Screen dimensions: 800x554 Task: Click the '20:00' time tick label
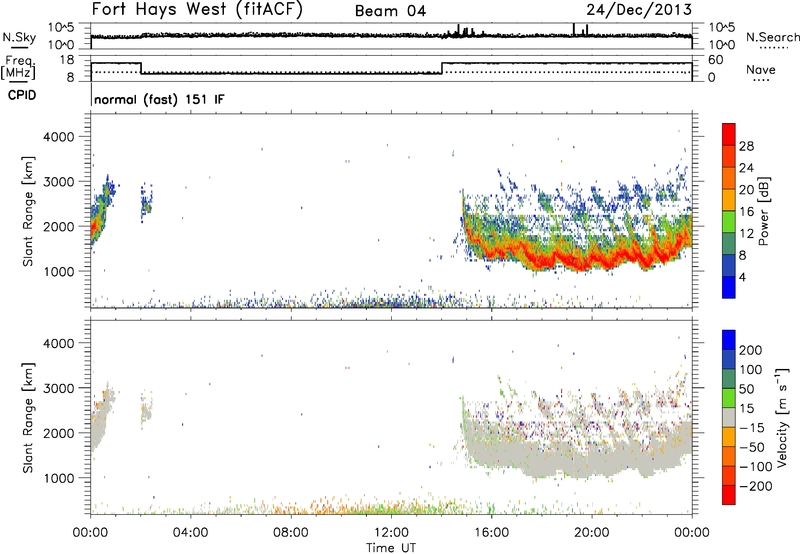(x=592, y=533)
